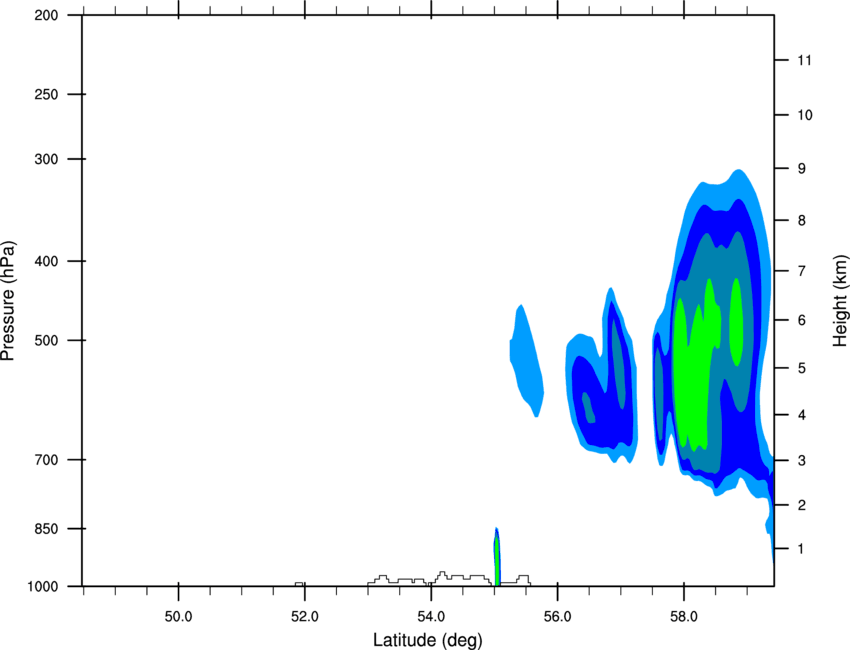Click the 'Pressure (hPa)' axis title
Screen dimensions: 850x650
click(8, 300)
